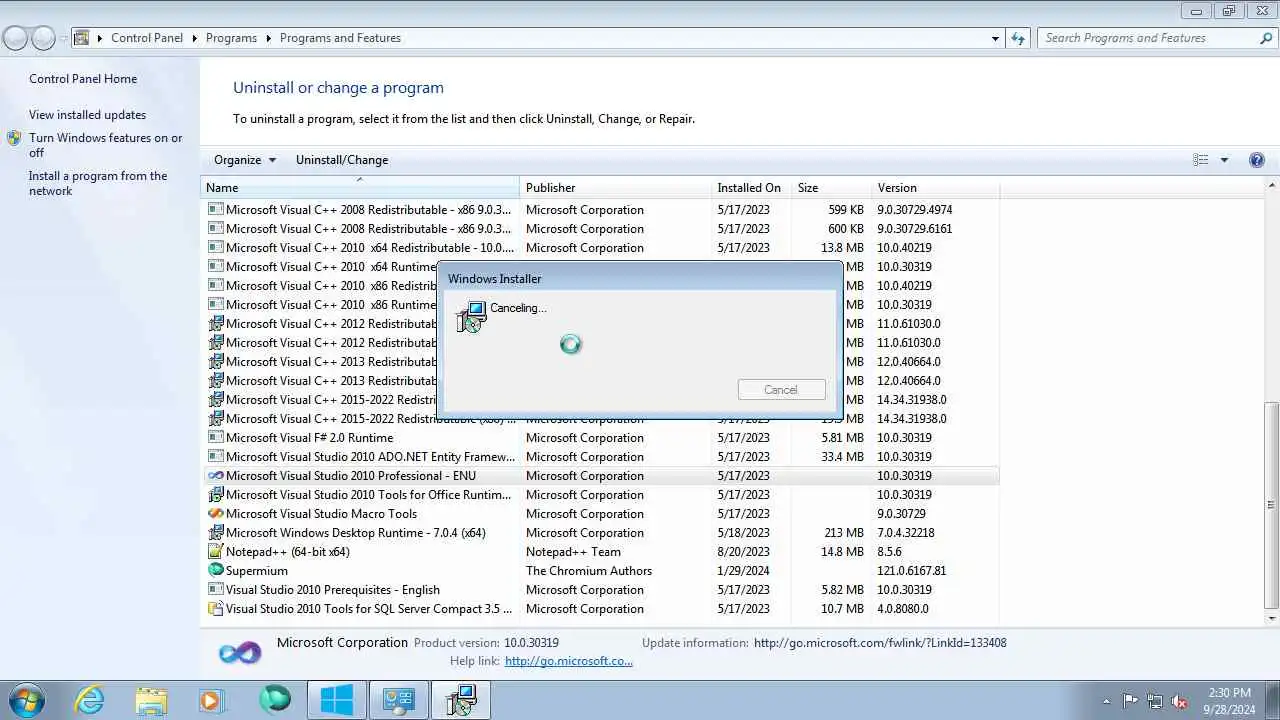Open Turn Windows features on or off
Screen dimensions: 1280x720
point(106,145)
